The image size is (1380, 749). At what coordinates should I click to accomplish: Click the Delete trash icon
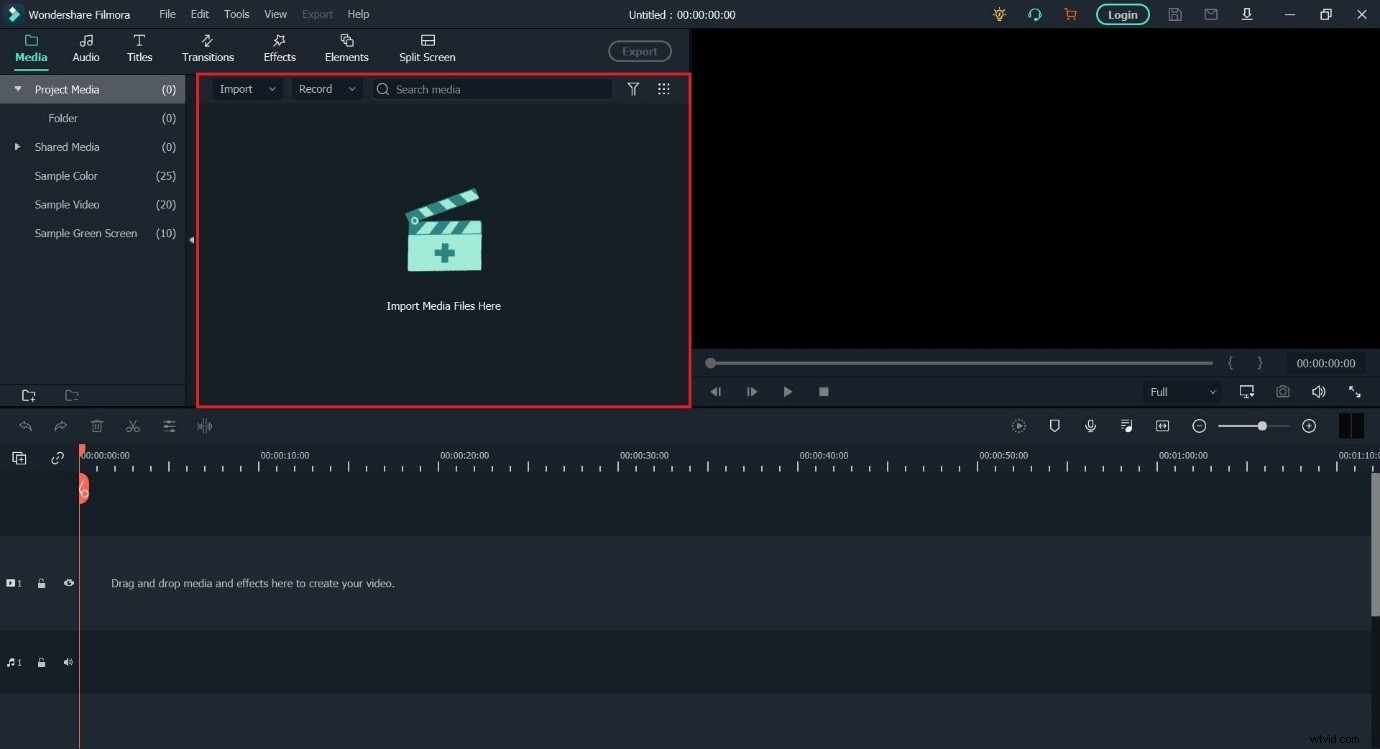97,426
